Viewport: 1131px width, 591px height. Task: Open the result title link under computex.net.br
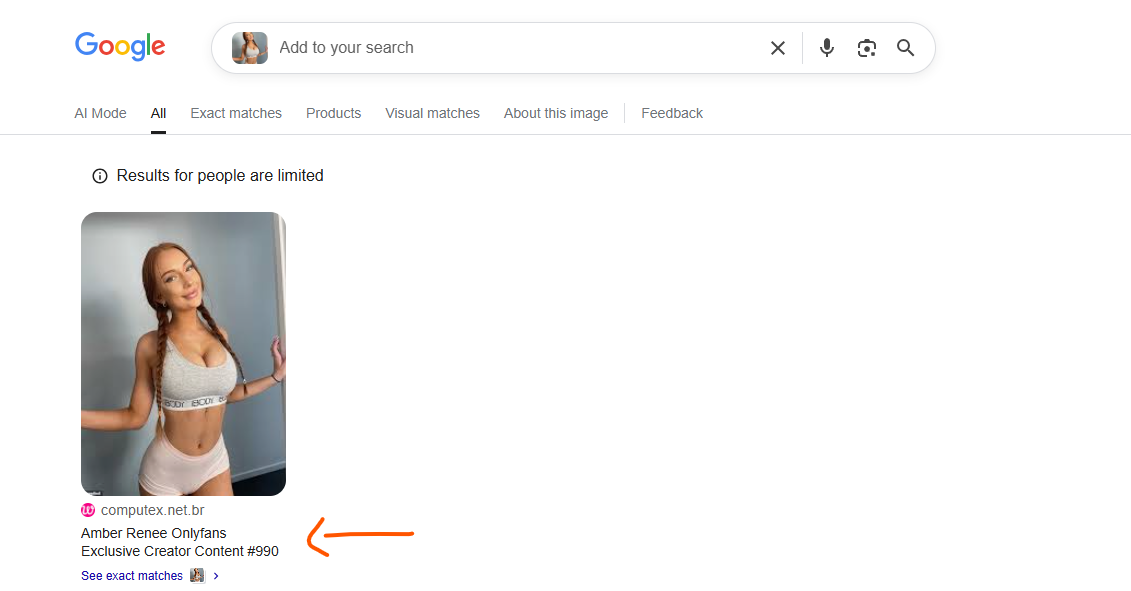(179, 542)
